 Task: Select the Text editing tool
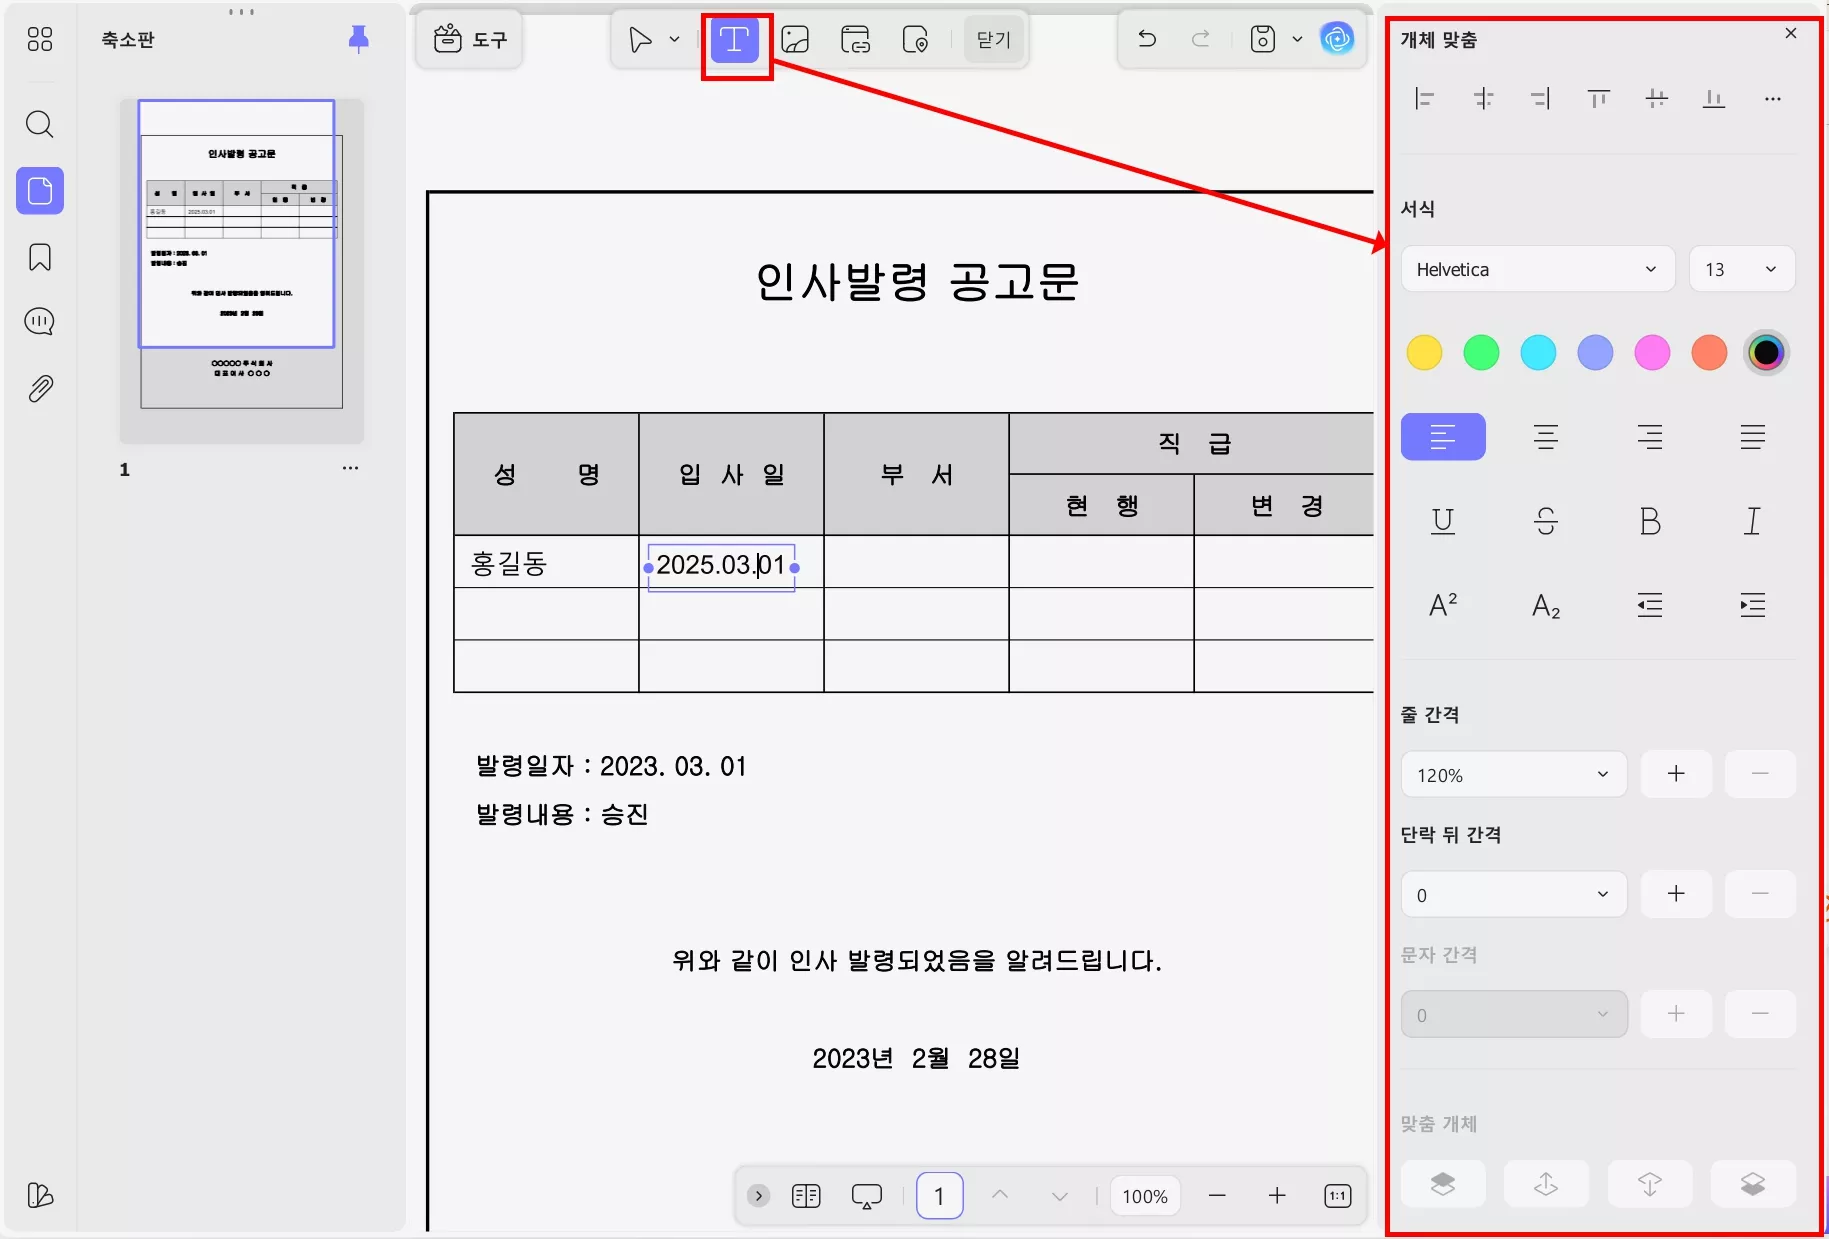735,40
